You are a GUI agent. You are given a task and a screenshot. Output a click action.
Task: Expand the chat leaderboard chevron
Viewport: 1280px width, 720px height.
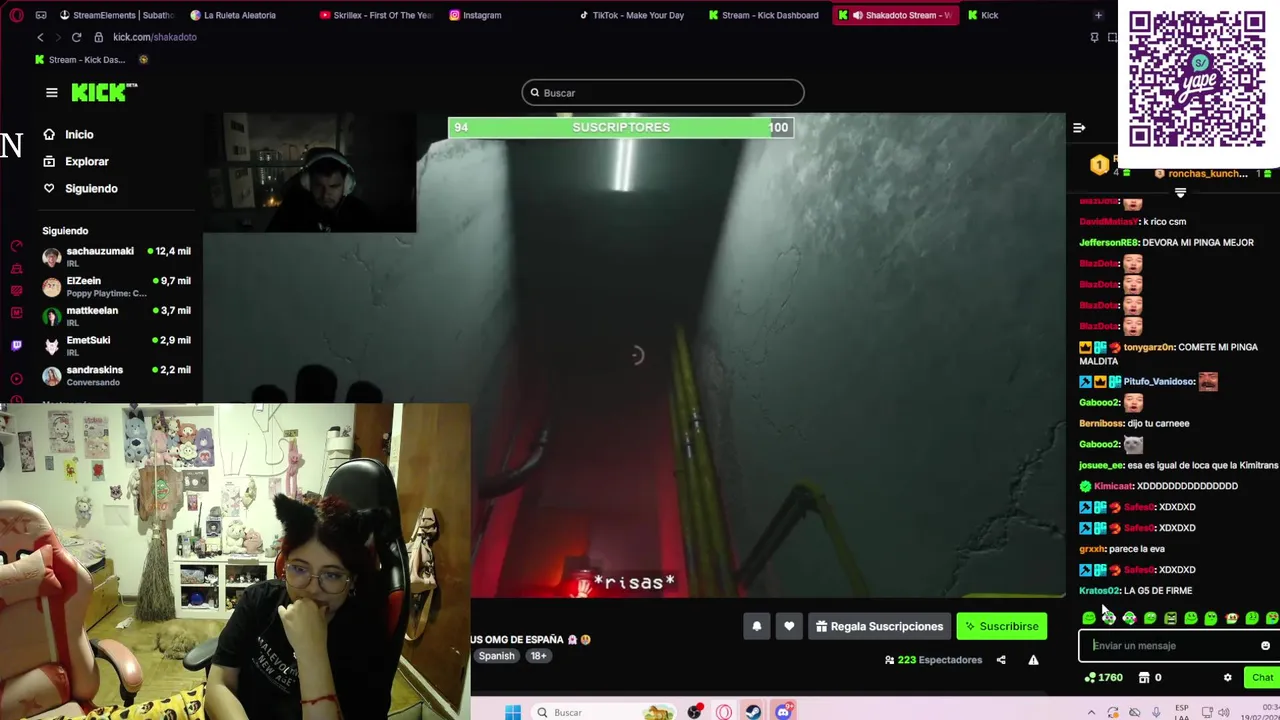(x=1180, y=192)
